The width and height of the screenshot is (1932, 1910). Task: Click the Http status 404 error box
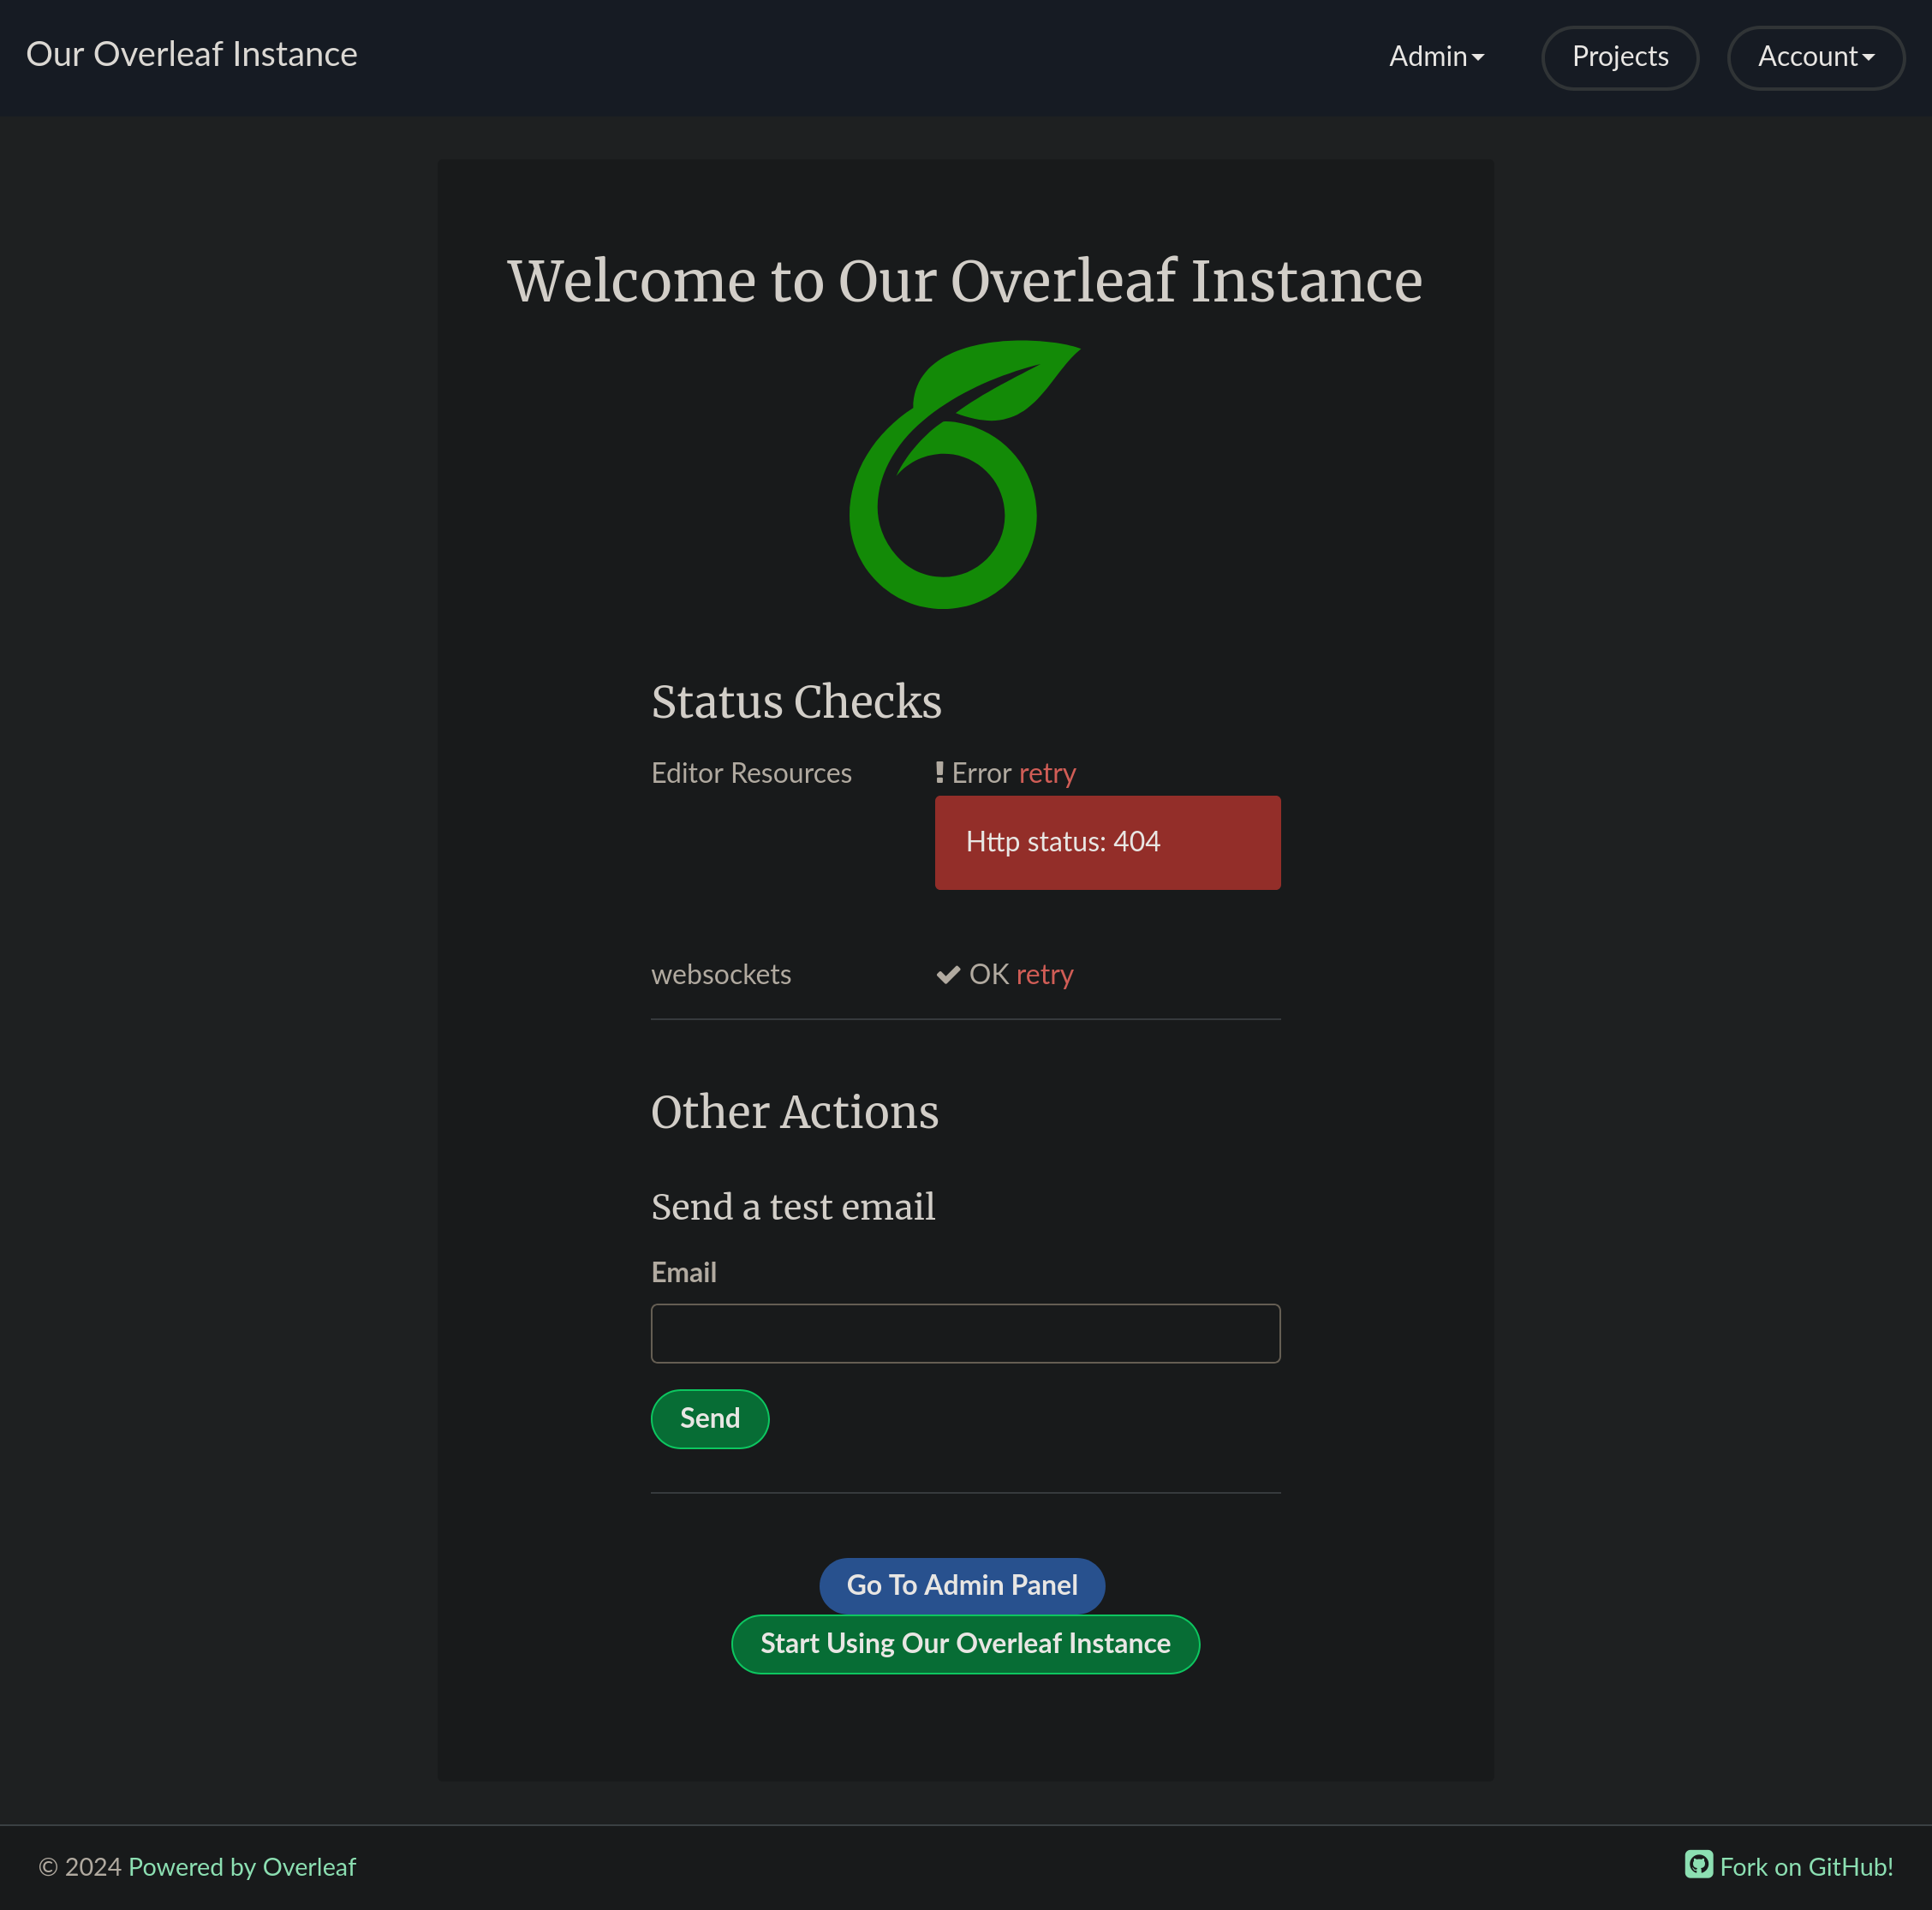tap(1106, 842)
